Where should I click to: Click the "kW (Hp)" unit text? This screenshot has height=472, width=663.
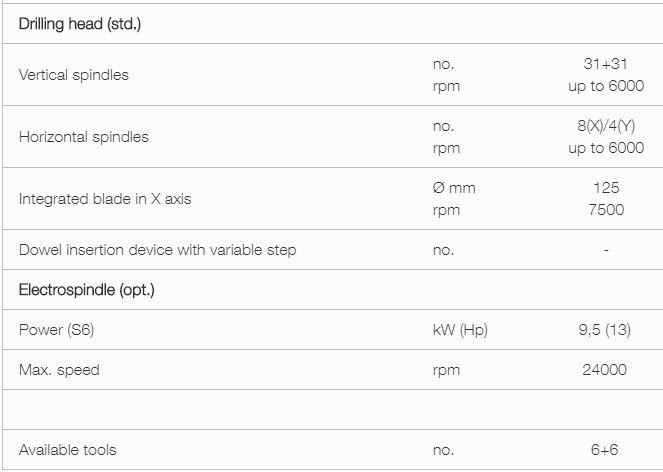click(x=460, y=330)
